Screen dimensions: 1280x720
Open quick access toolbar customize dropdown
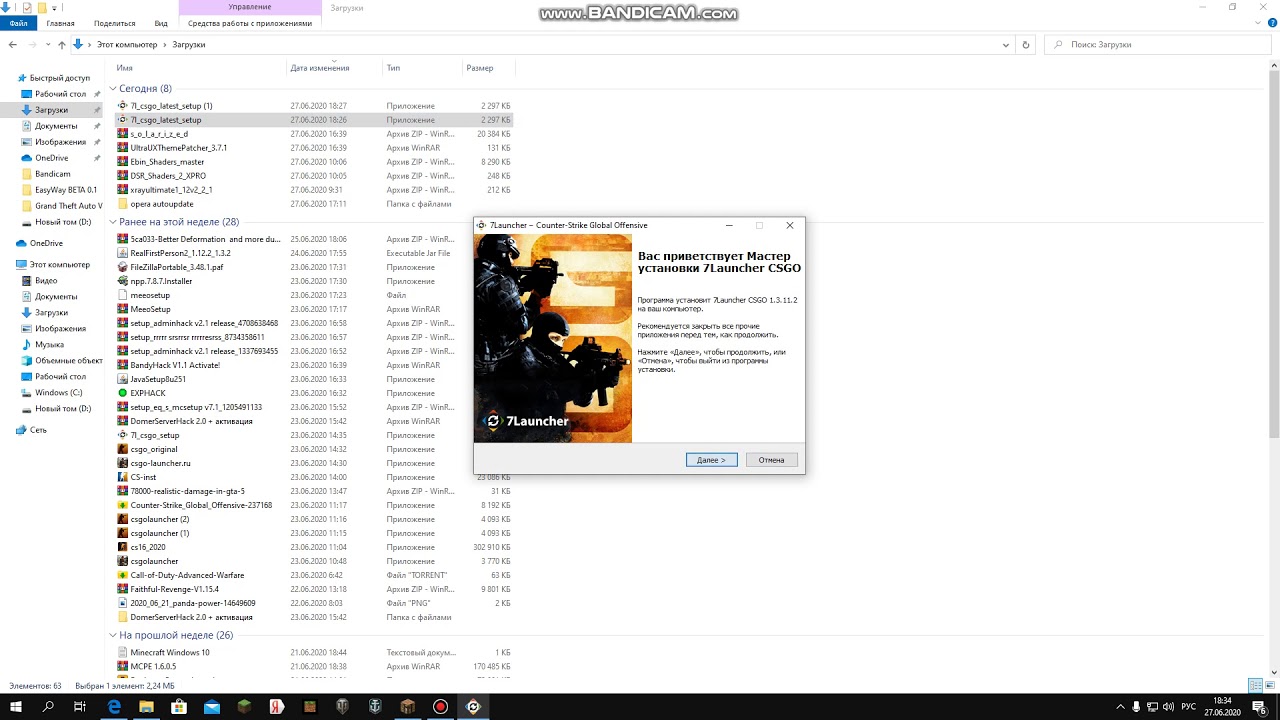click(56, 8)
